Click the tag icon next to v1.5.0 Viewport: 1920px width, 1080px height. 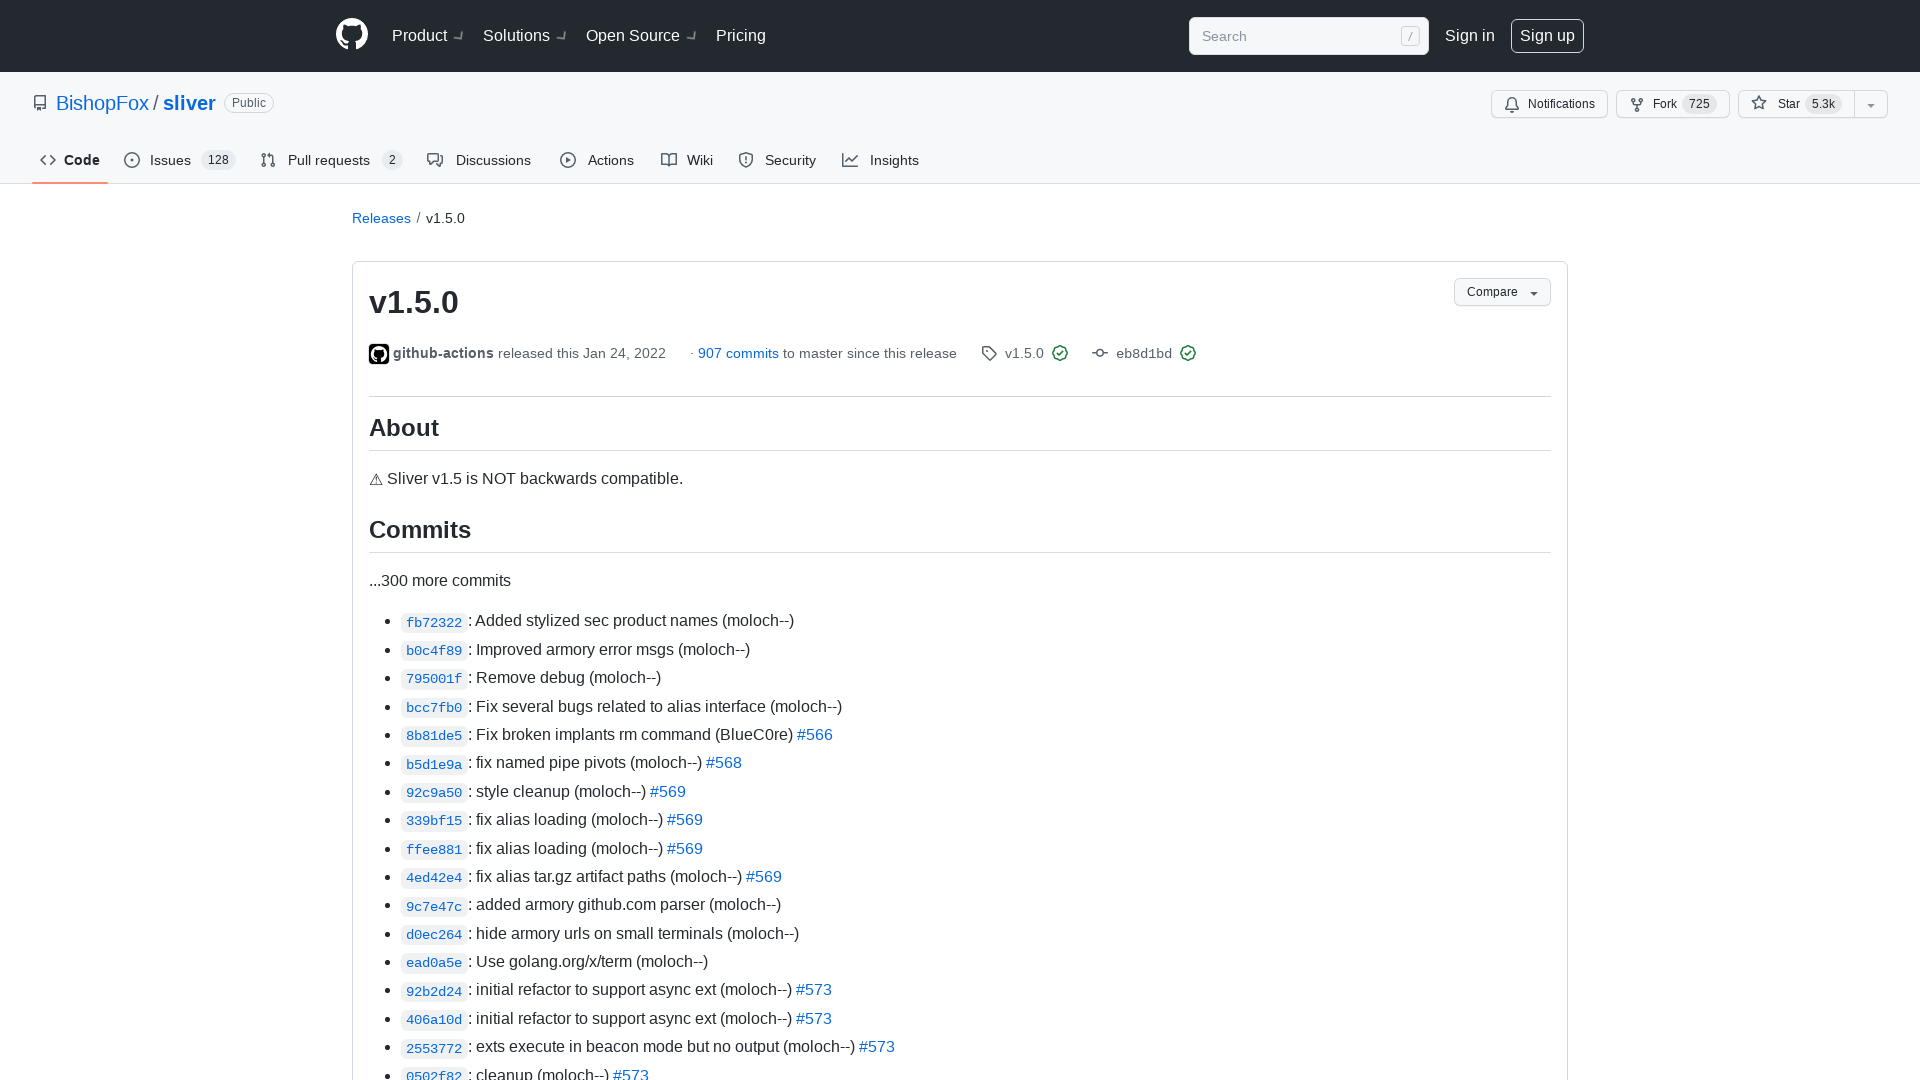click(x=989, y=353)
